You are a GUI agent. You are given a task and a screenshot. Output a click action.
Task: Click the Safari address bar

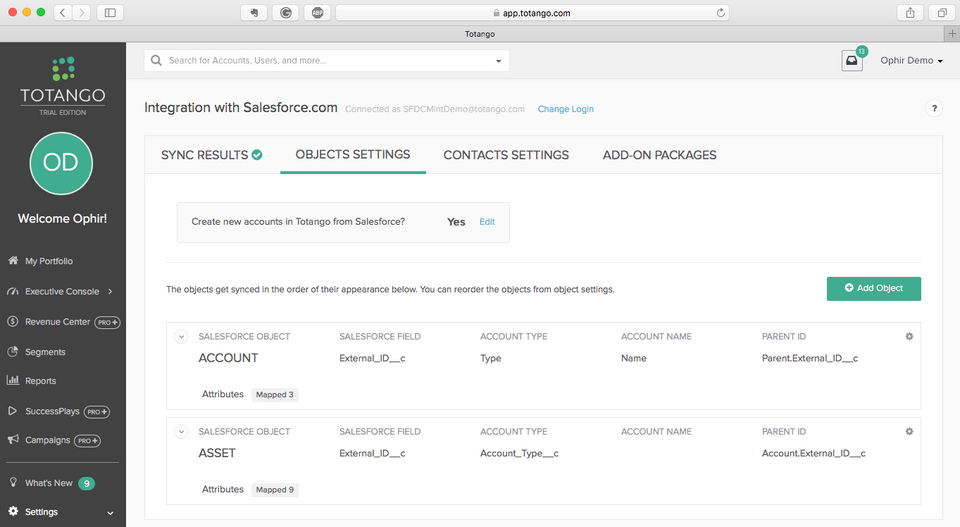tap(532, 12)
